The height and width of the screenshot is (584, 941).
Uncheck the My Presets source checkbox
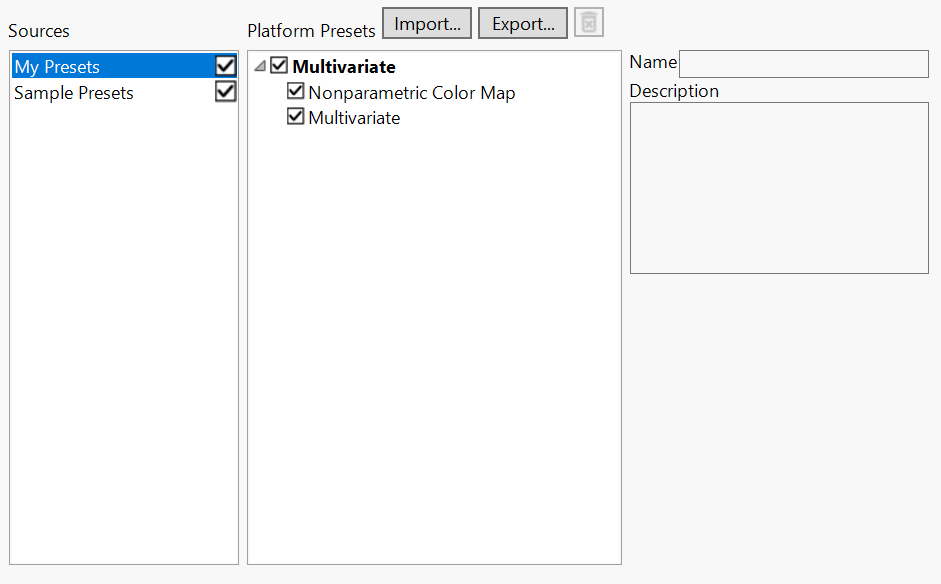(x=225, y=65)
